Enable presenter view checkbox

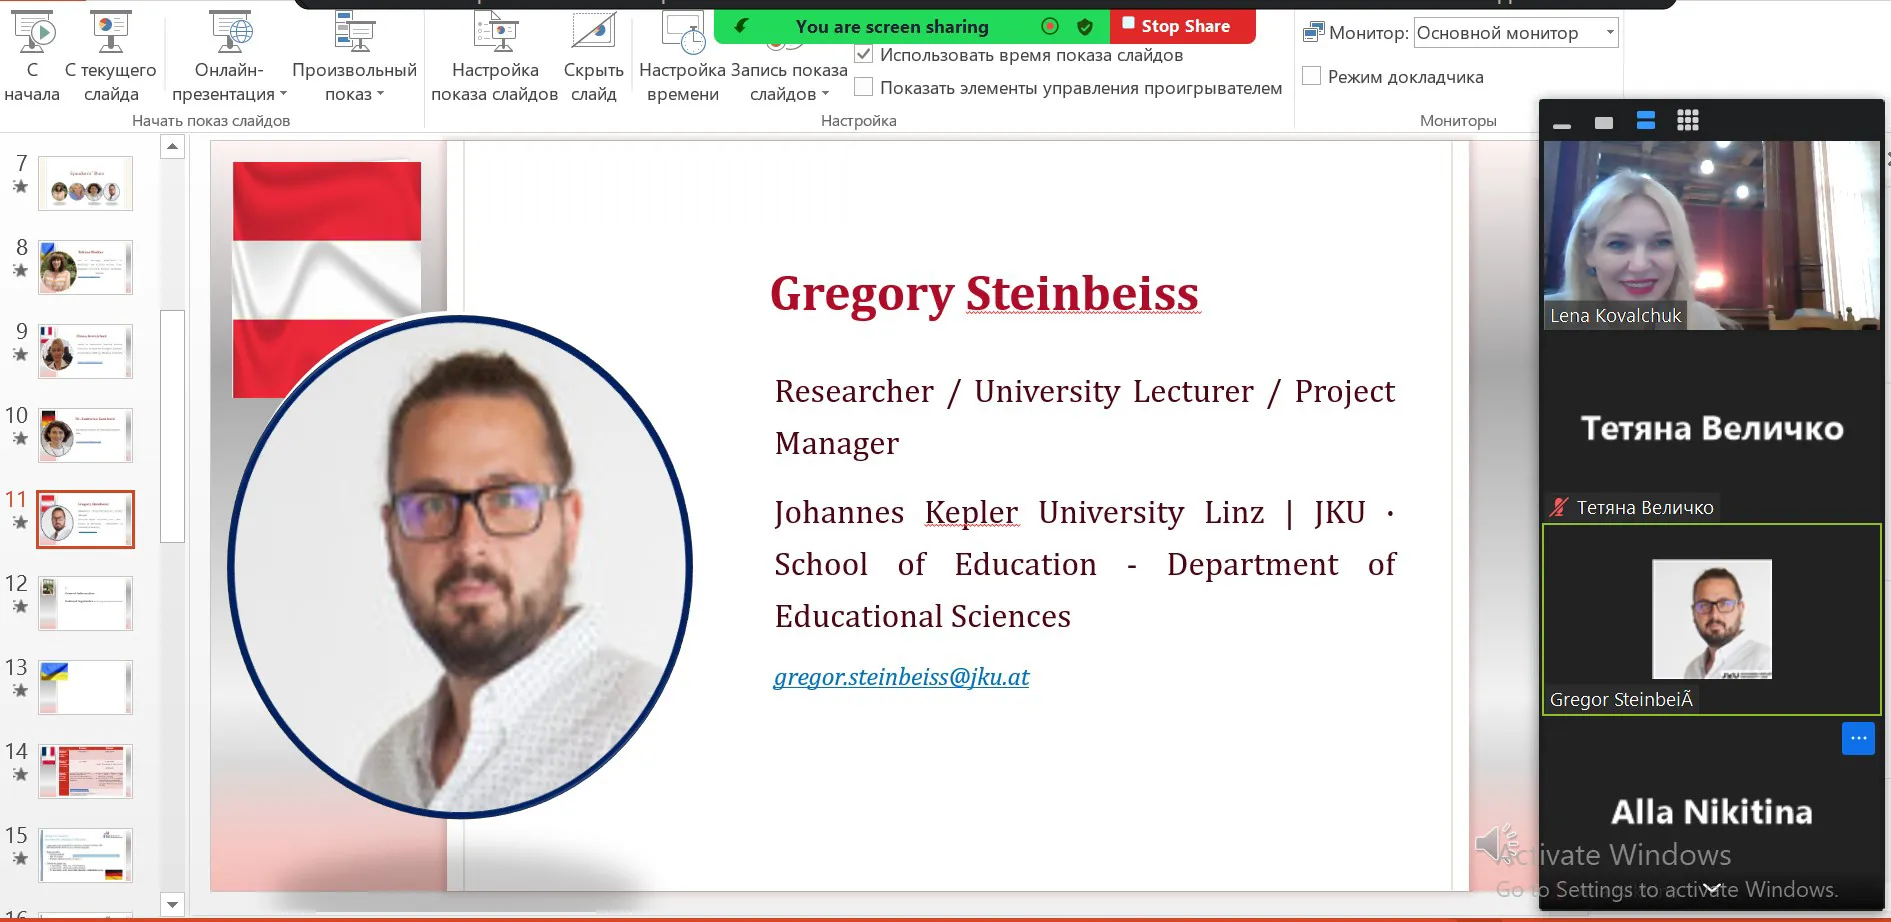coord(1312,77)
